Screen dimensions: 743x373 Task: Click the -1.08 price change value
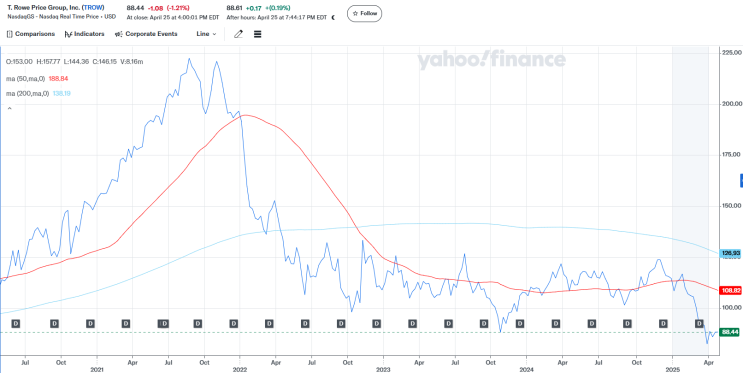coord(156,8)
